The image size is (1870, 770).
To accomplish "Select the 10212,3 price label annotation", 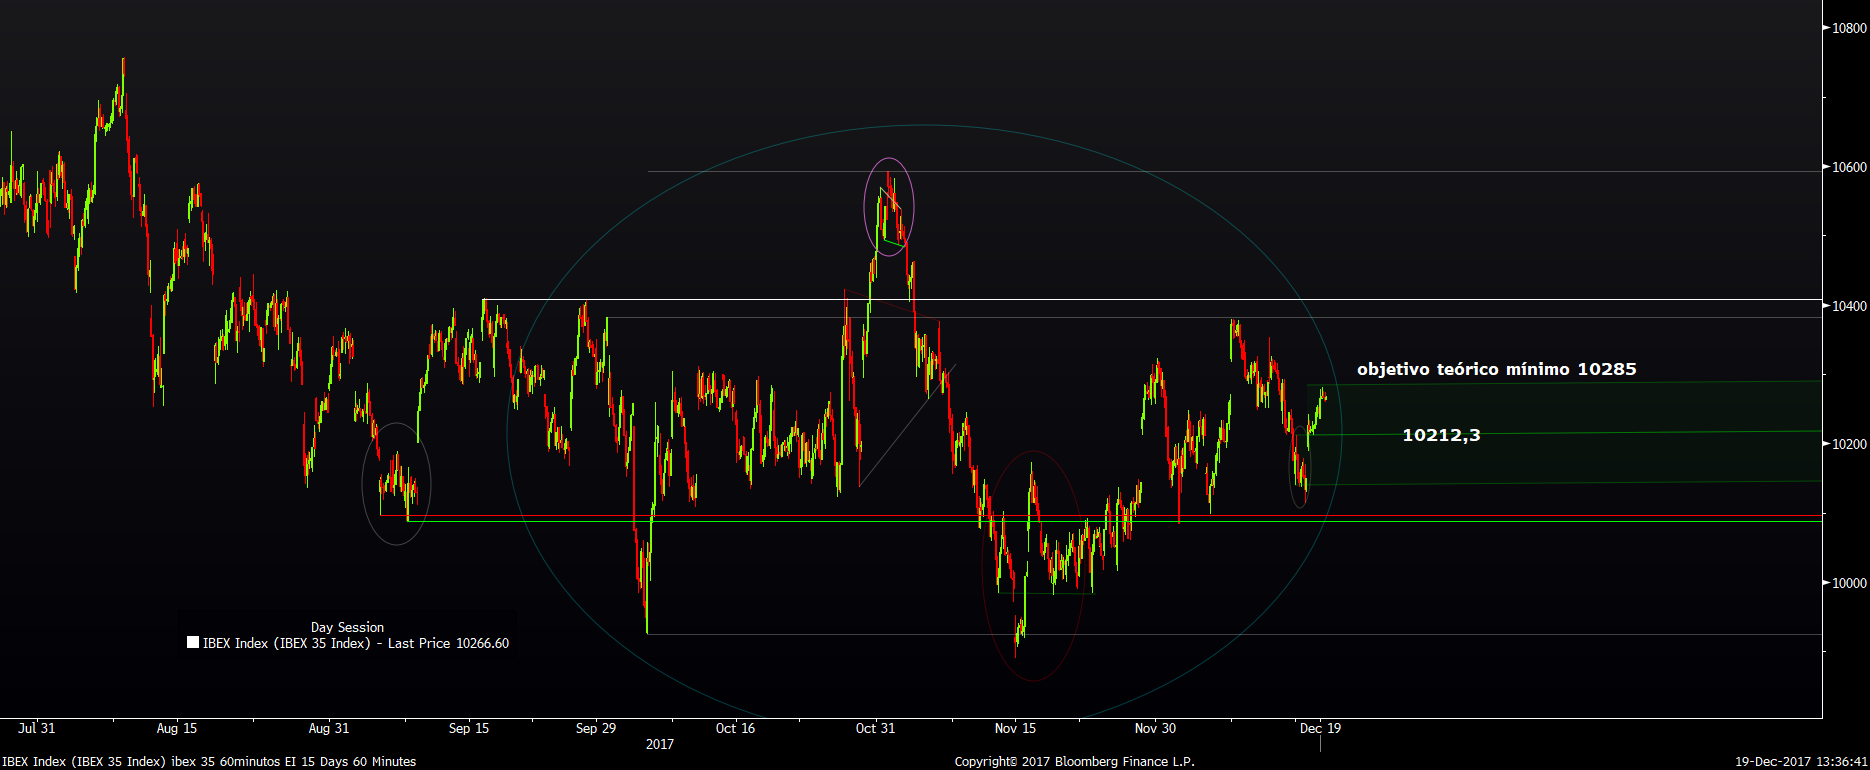I will [x=1441, y=435].
